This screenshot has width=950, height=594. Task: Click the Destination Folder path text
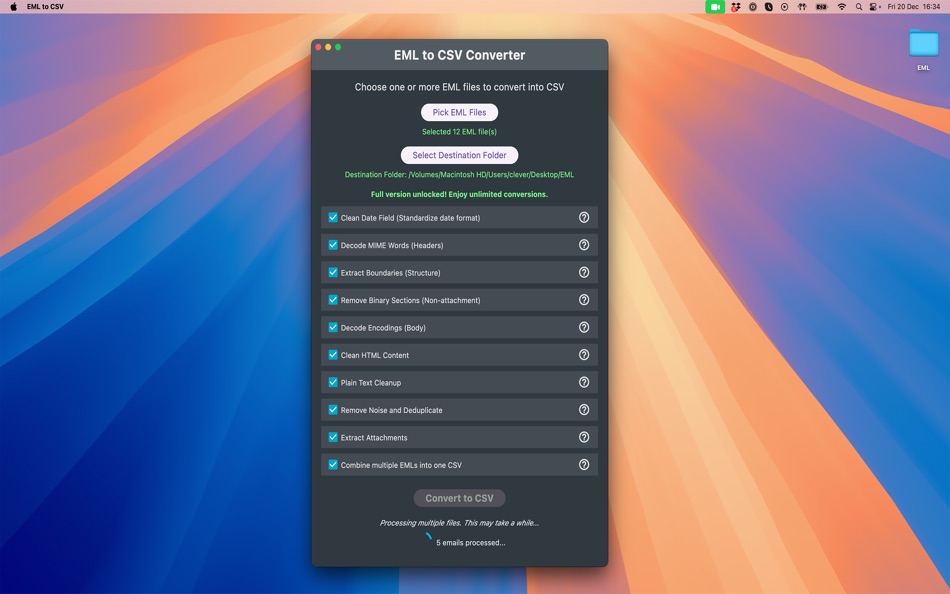[459, 175]
